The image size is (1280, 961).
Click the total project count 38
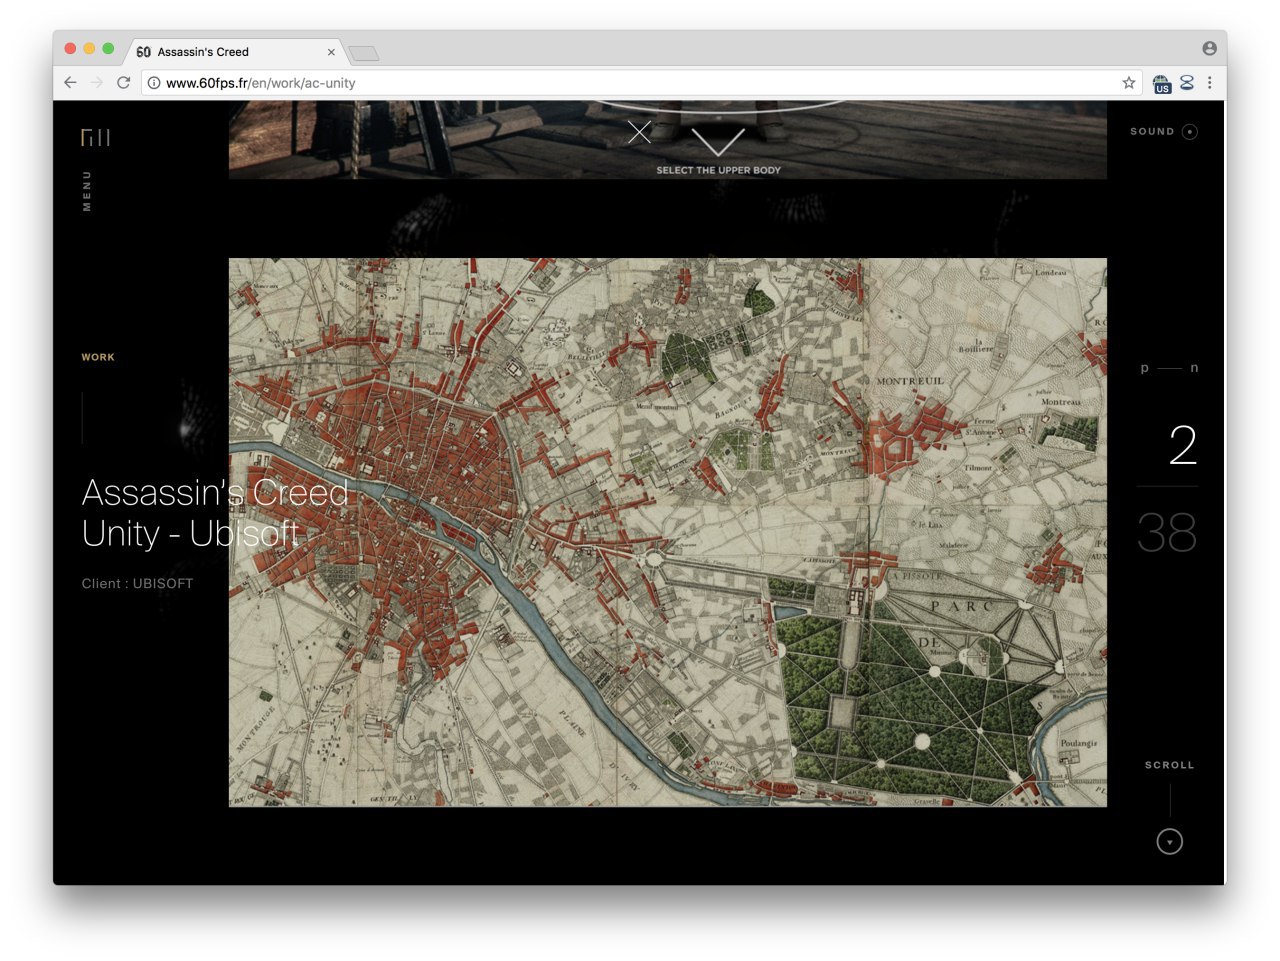[x=1167, y=533]
